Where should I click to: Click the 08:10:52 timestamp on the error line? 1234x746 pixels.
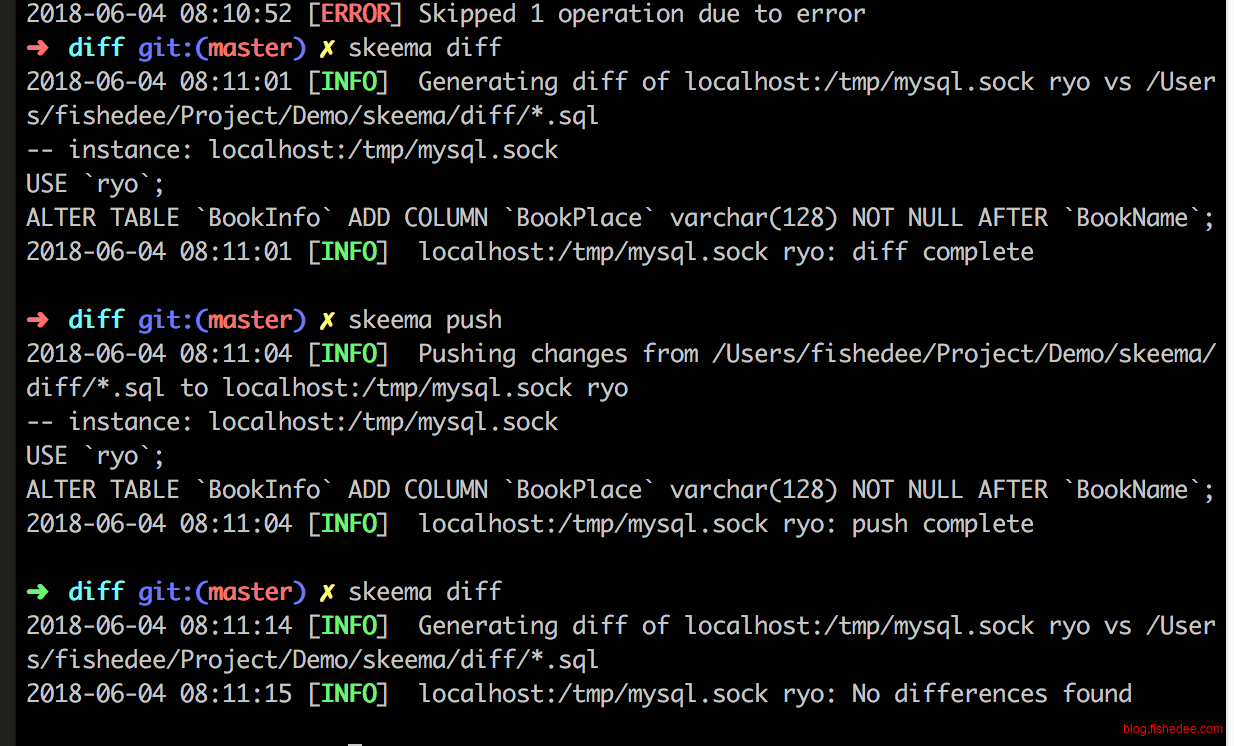click(x=236, y=14)
